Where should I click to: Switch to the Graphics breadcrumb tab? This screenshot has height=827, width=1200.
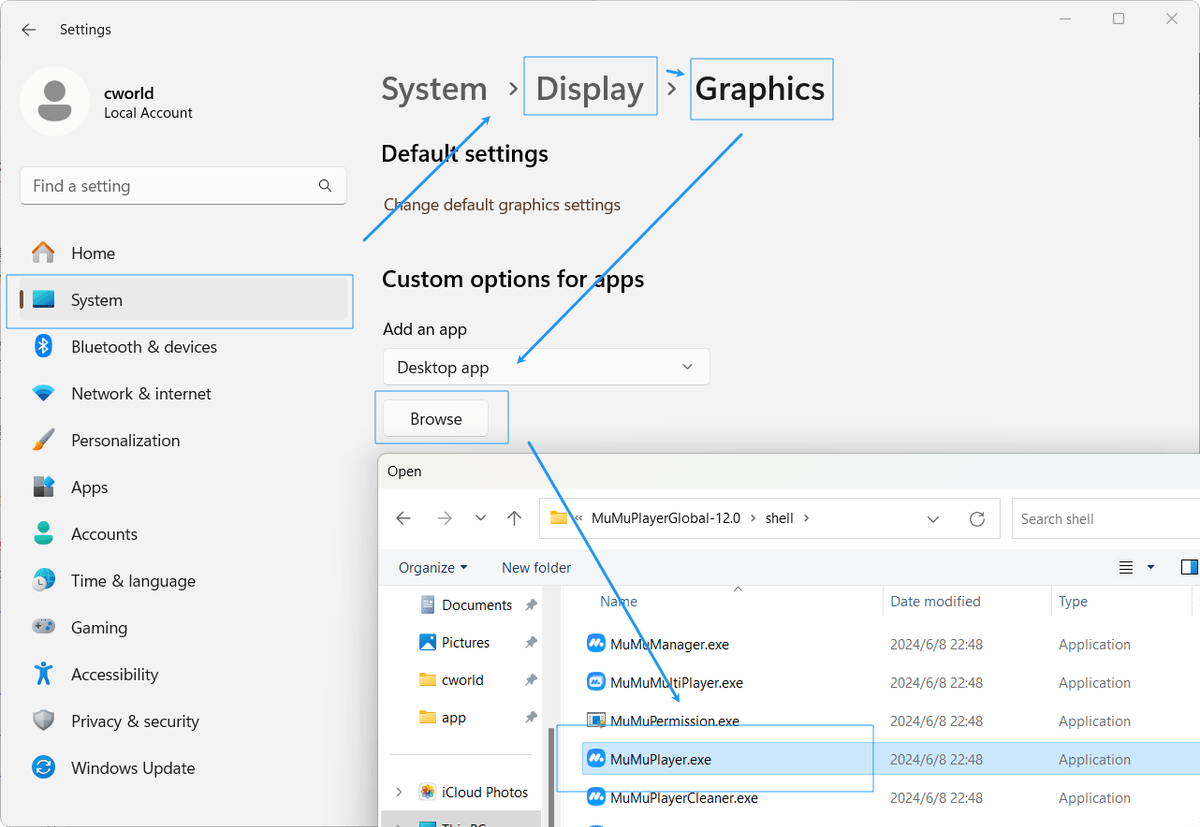coord(761,89)
